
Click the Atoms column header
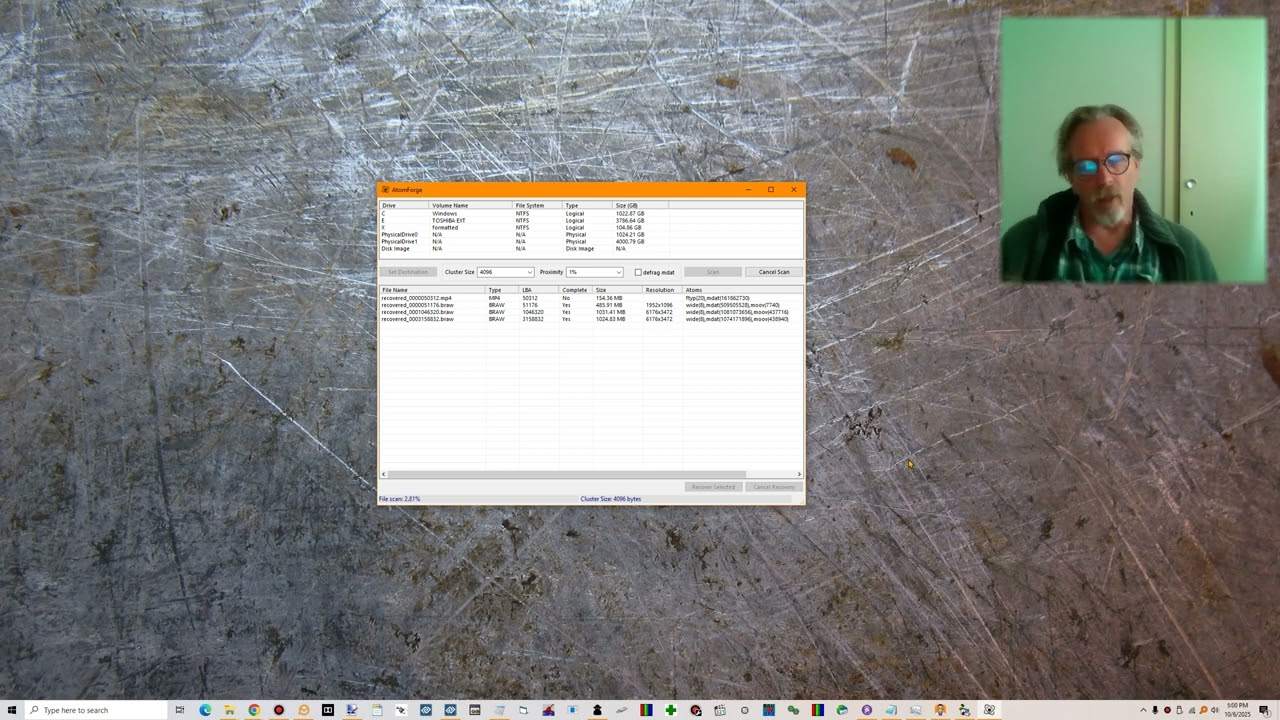743,290
